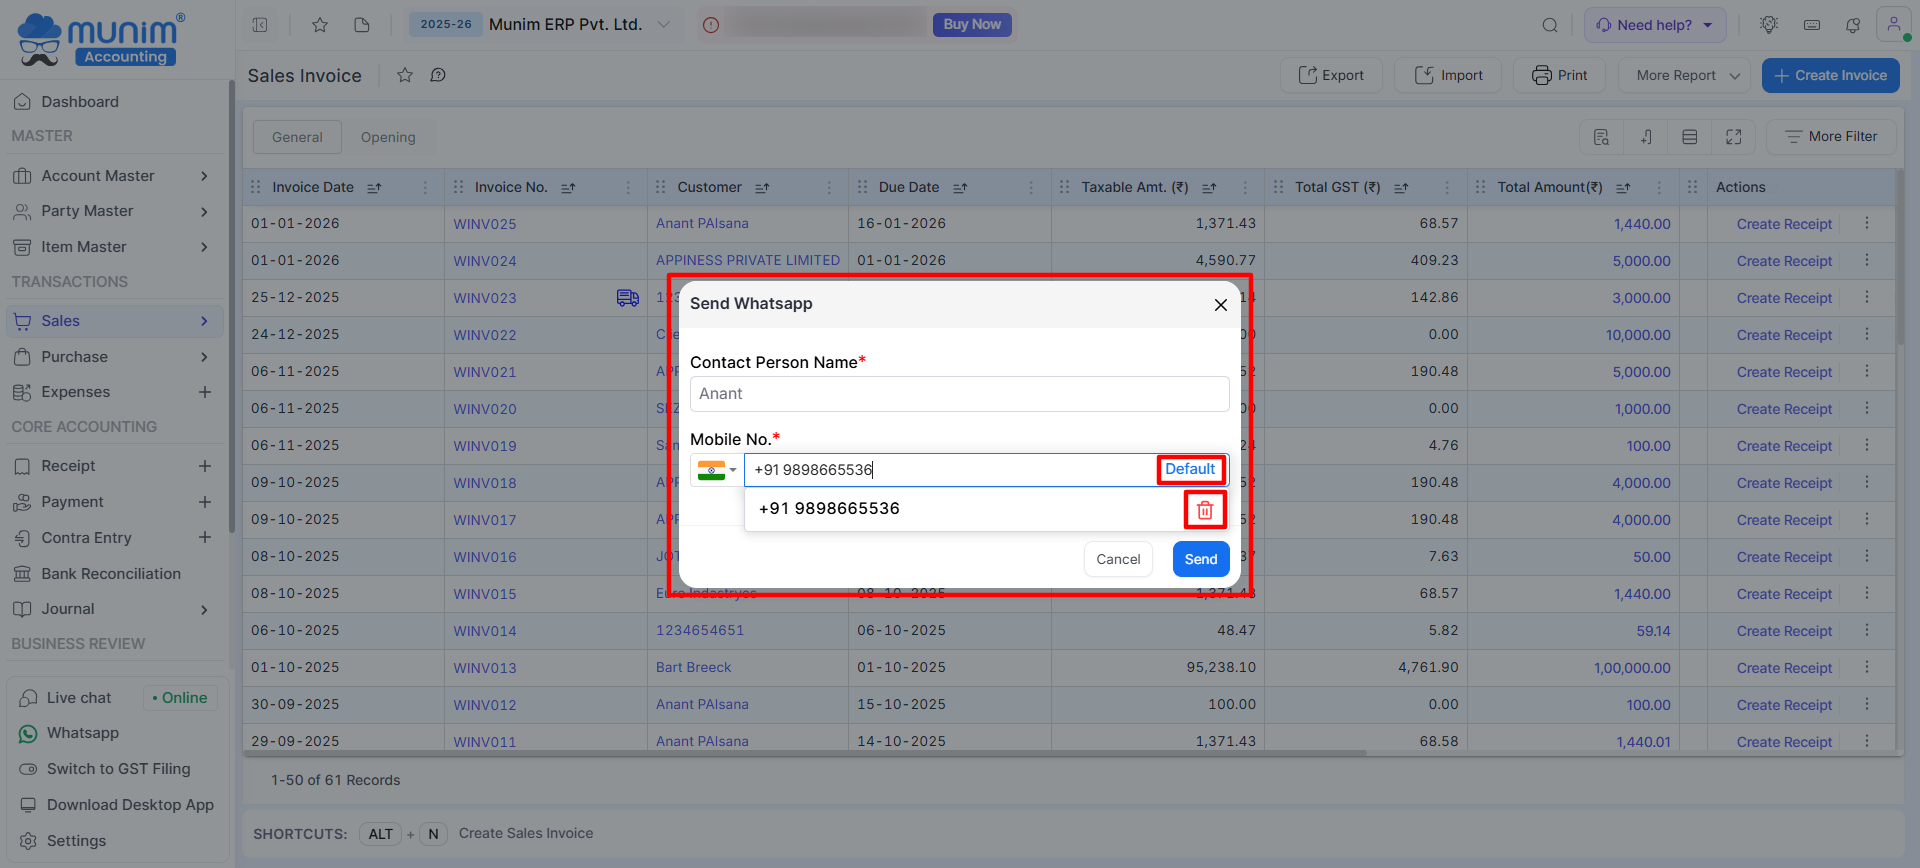Toggle the sidebar collapse icon
Screen dimensions: 1920x868
[260, 25]
